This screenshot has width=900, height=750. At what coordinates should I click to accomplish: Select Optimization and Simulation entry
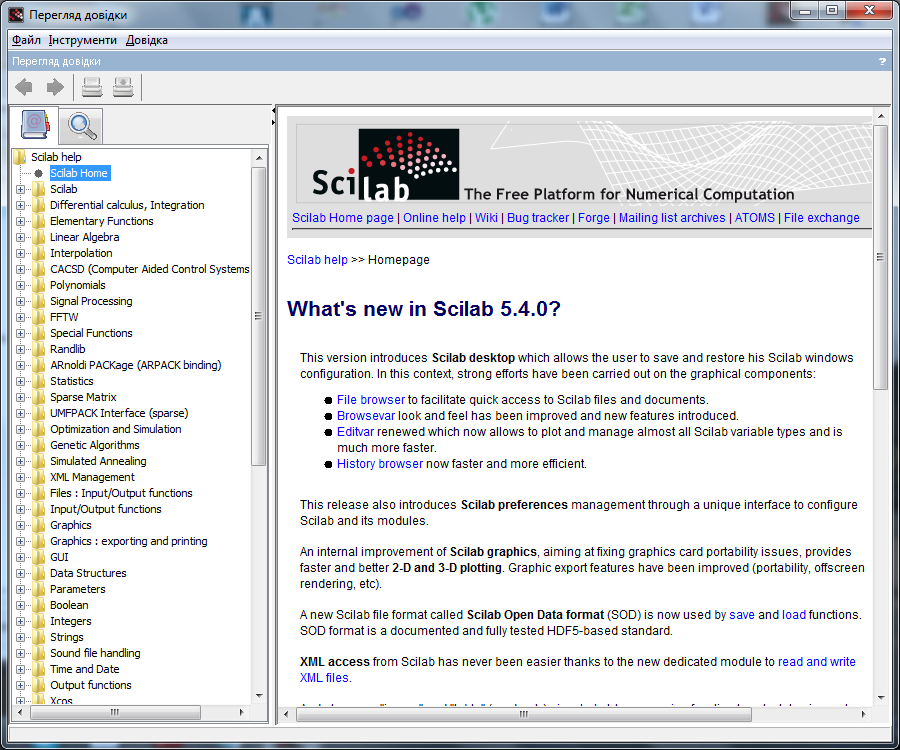[x=115, y=429]
